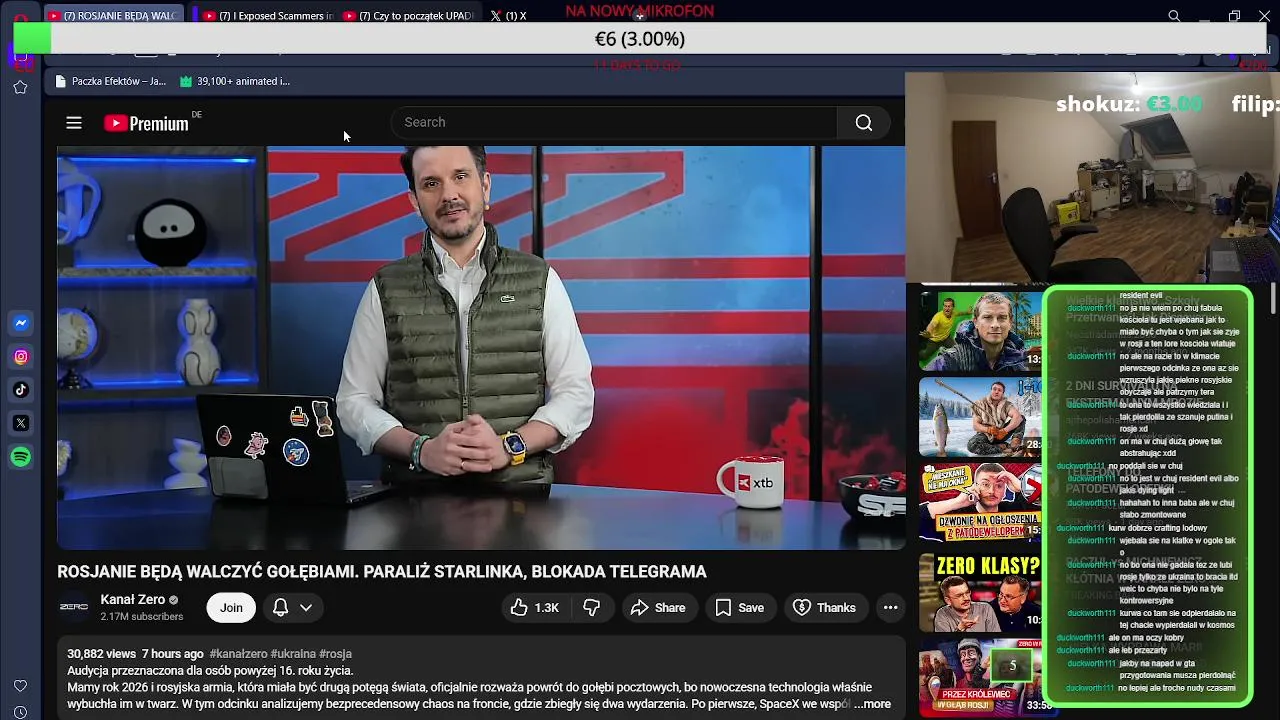Open the Kanał Zero channel avatar
Image resolution: width=1280 pixels, height=720 pixels.
[74, 607]
